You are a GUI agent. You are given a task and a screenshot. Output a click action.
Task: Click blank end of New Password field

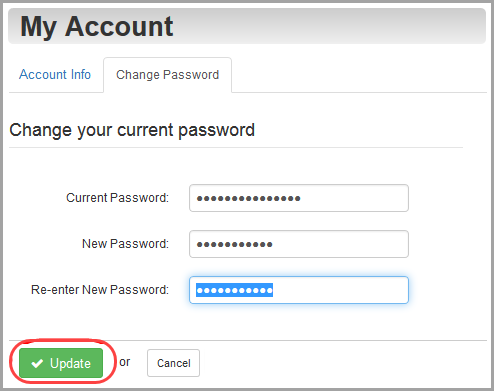[x=340, y=244]
